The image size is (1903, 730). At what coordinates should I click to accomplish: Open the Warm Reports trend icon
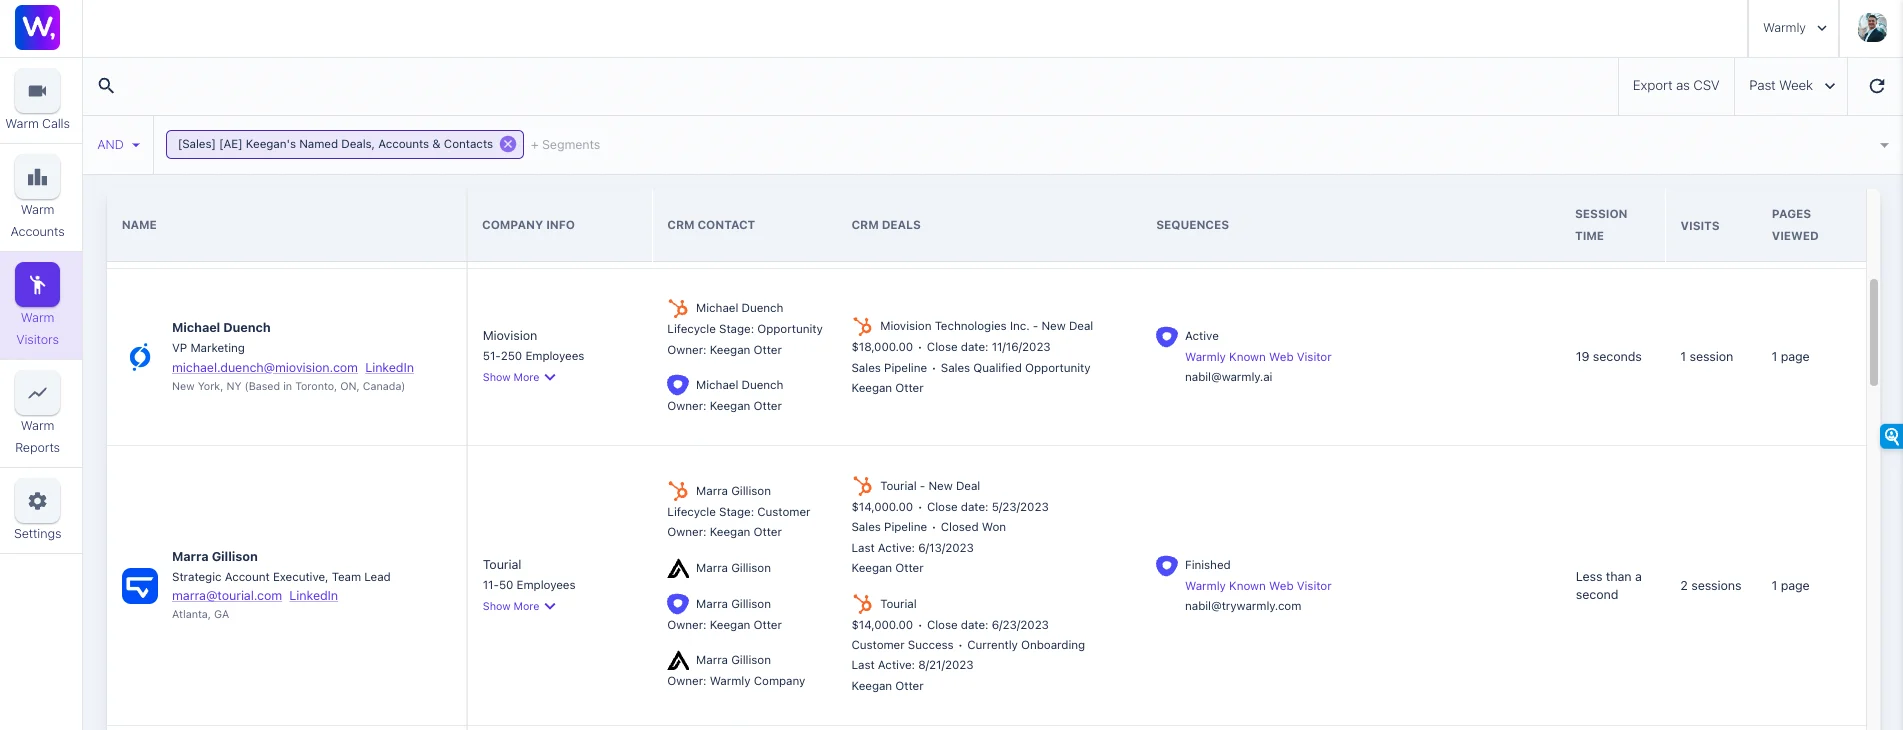pos(38,393)
